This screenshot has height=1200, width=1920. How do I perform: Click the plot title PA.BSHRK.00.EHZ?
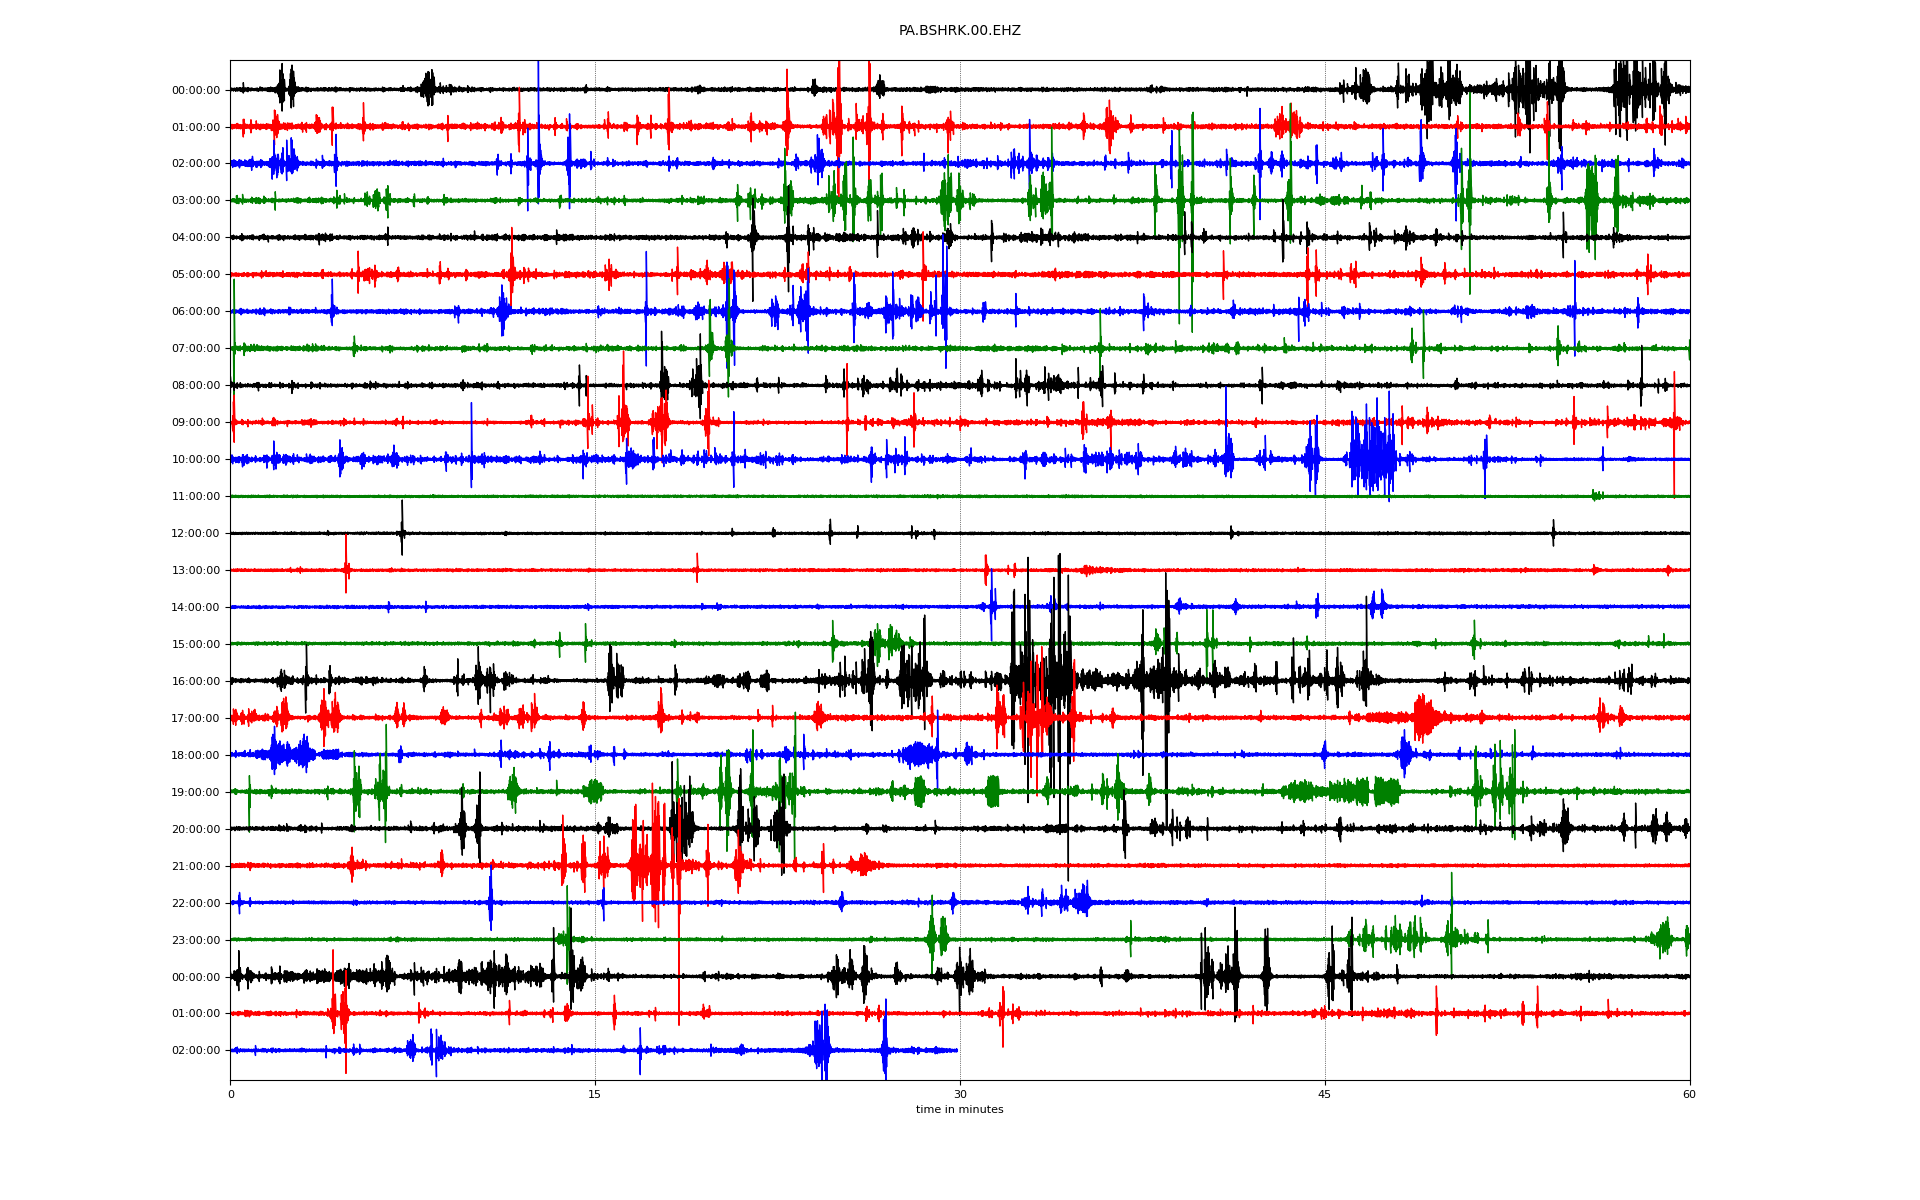tap(959, 31)
